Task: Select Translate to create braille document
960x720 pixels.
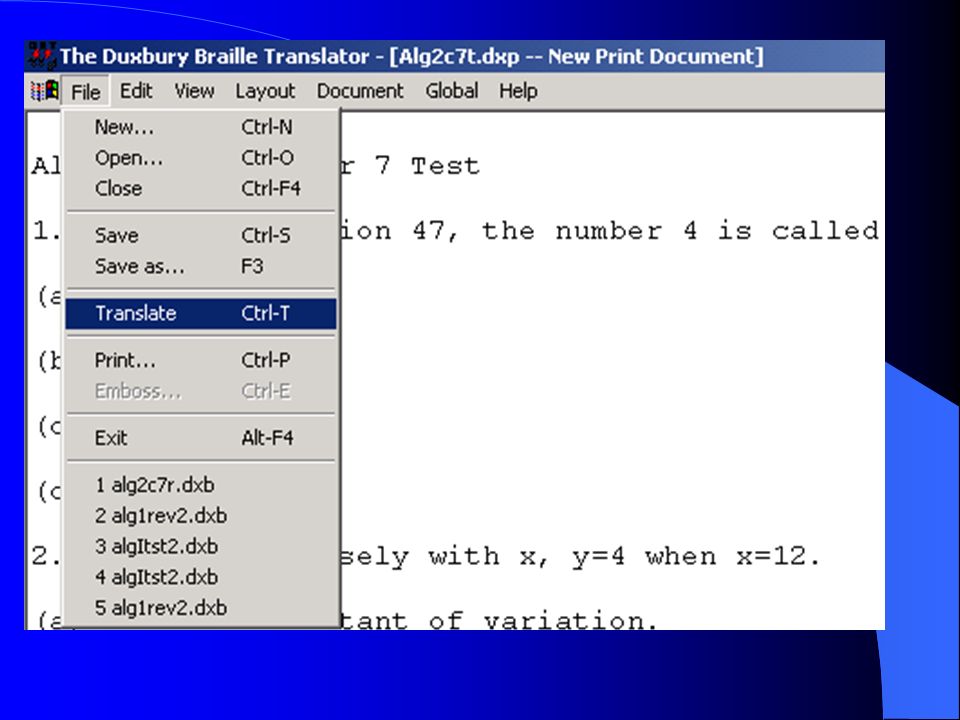Action: coord(201,313)
